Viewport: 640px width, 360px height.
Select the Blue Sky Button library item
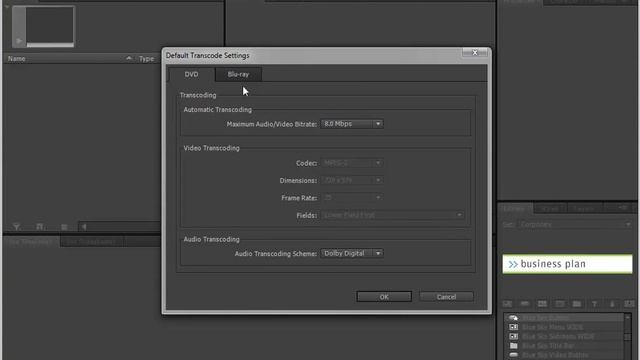point(564,318)
